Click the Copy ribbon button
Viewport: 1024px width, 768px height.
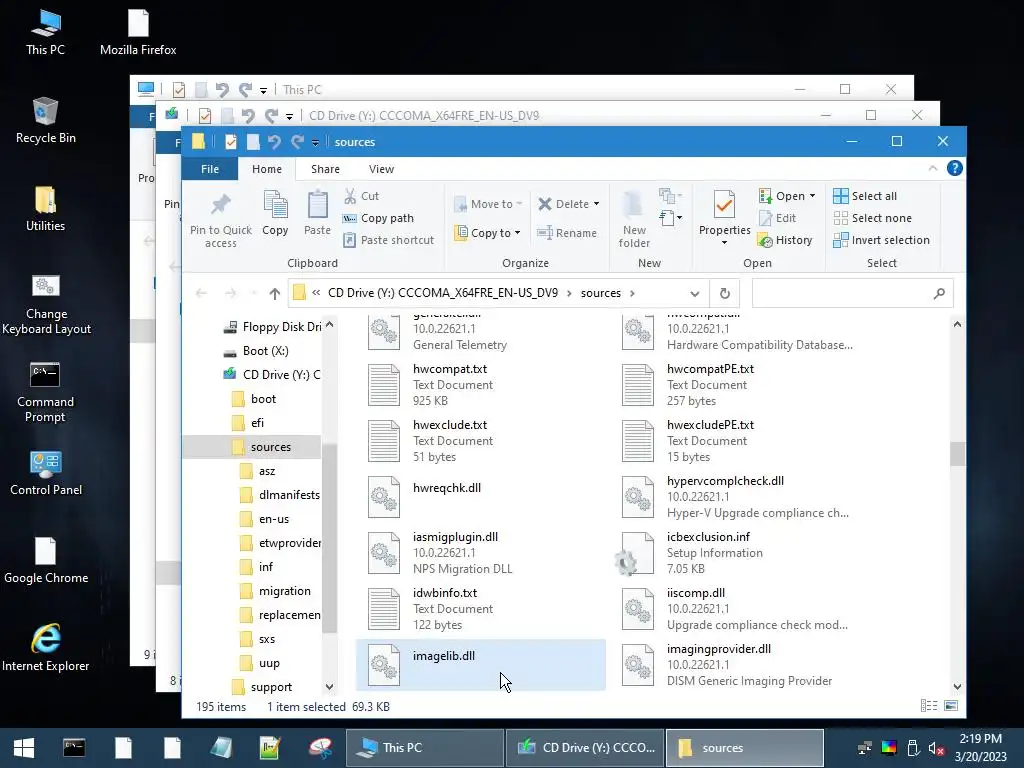[x=275, y=213]
